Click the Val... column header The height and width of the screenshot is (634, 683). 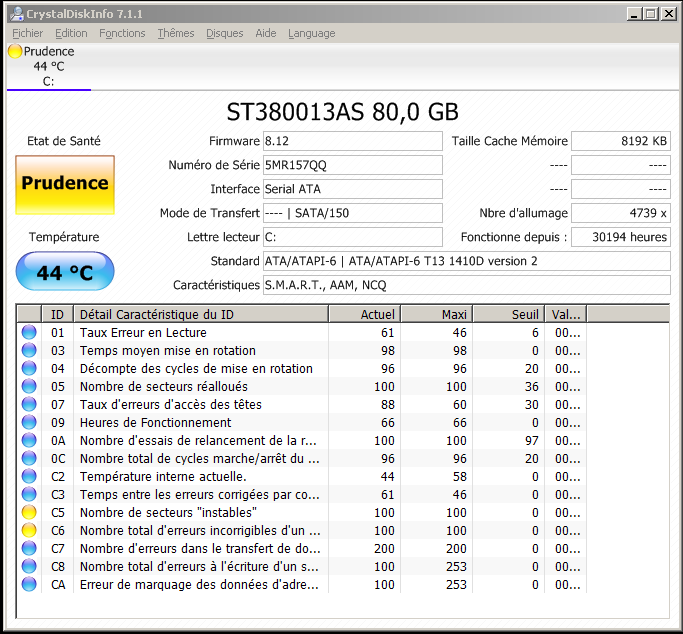(566, 314)
